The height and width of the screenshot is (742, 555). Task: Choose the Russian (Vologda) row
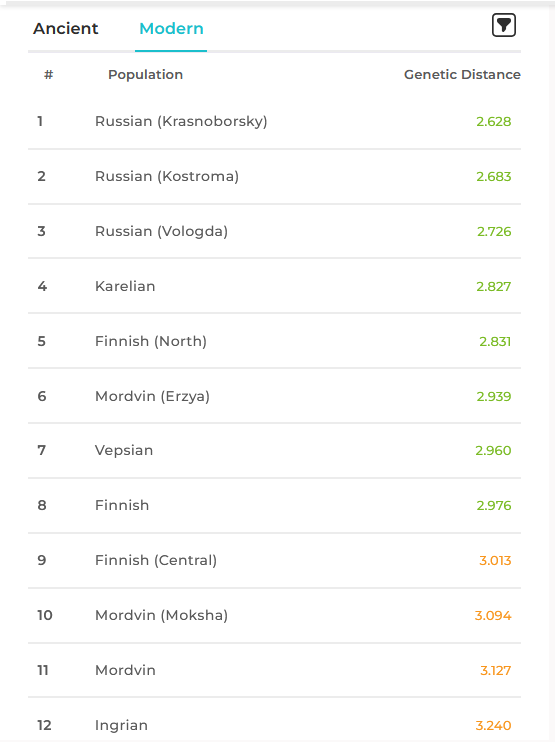tap(274, 231)
